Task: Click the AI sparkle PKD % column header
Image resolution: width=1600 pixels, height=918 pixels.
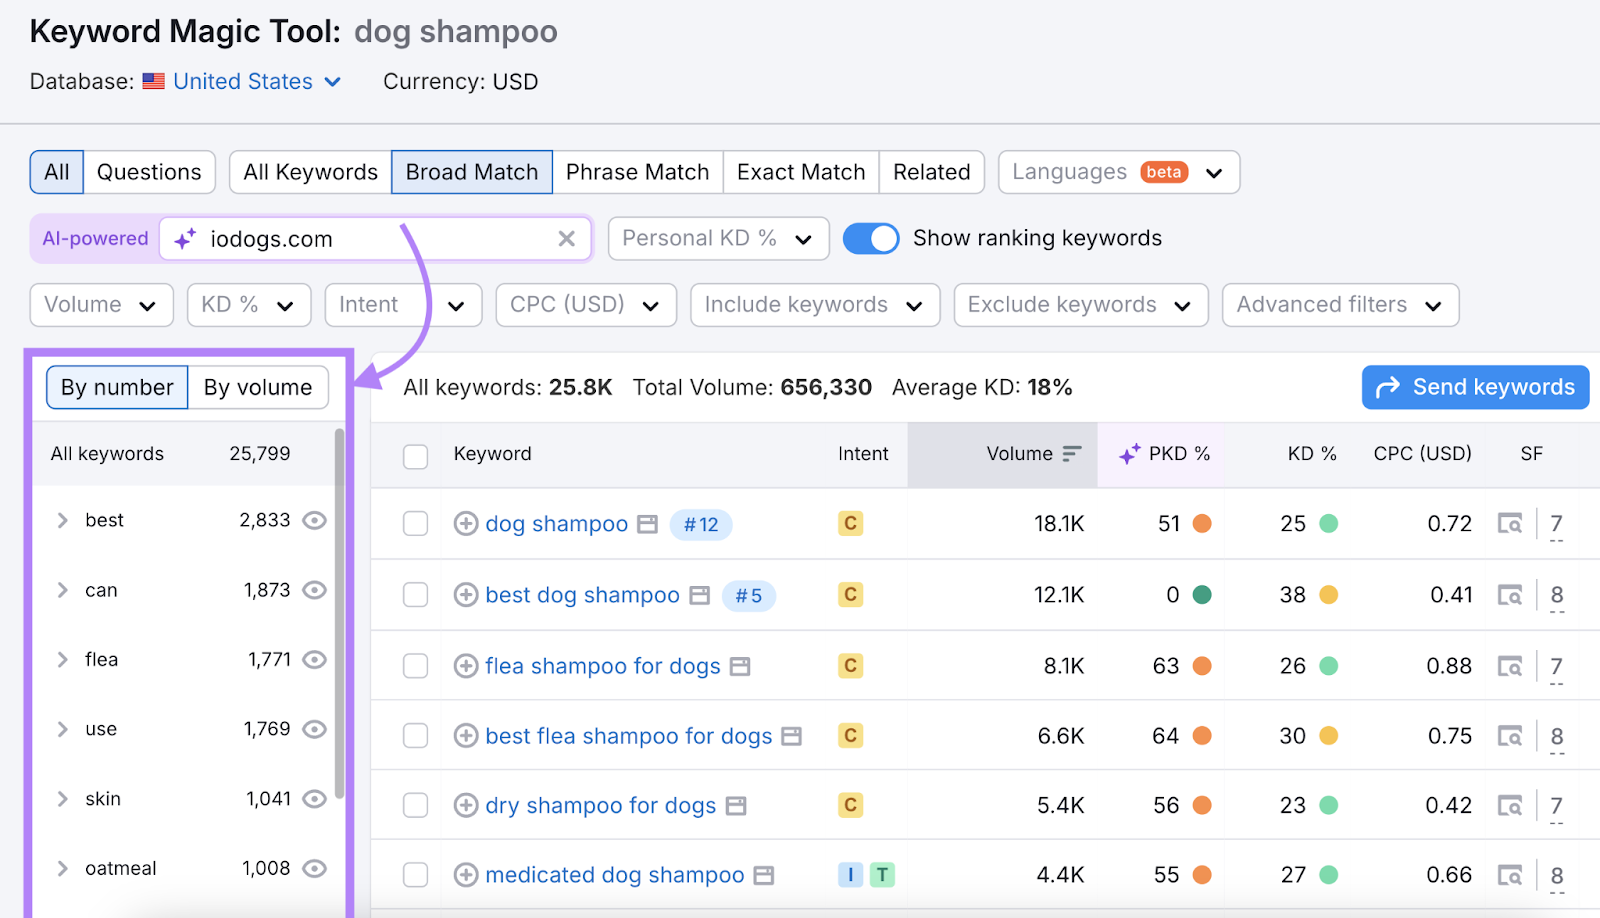Action: [x=1165, y=454]
